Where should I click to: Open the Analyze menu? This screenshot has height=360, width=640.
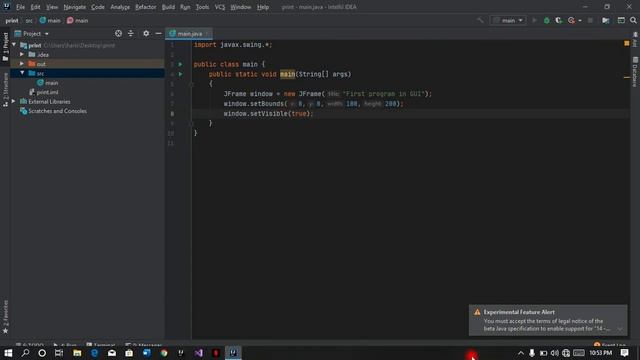120,7
